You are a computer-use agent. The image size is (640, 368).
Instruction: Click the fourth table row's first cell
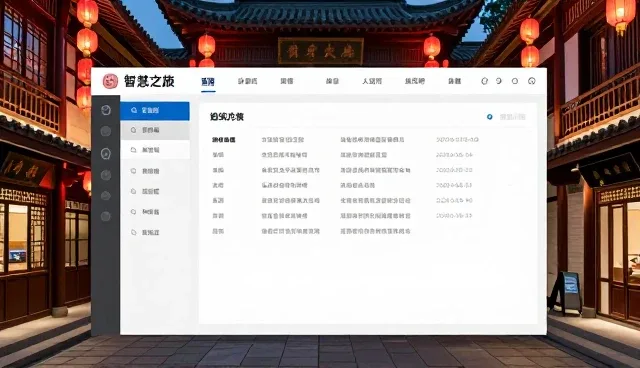(x=218, y=185)
